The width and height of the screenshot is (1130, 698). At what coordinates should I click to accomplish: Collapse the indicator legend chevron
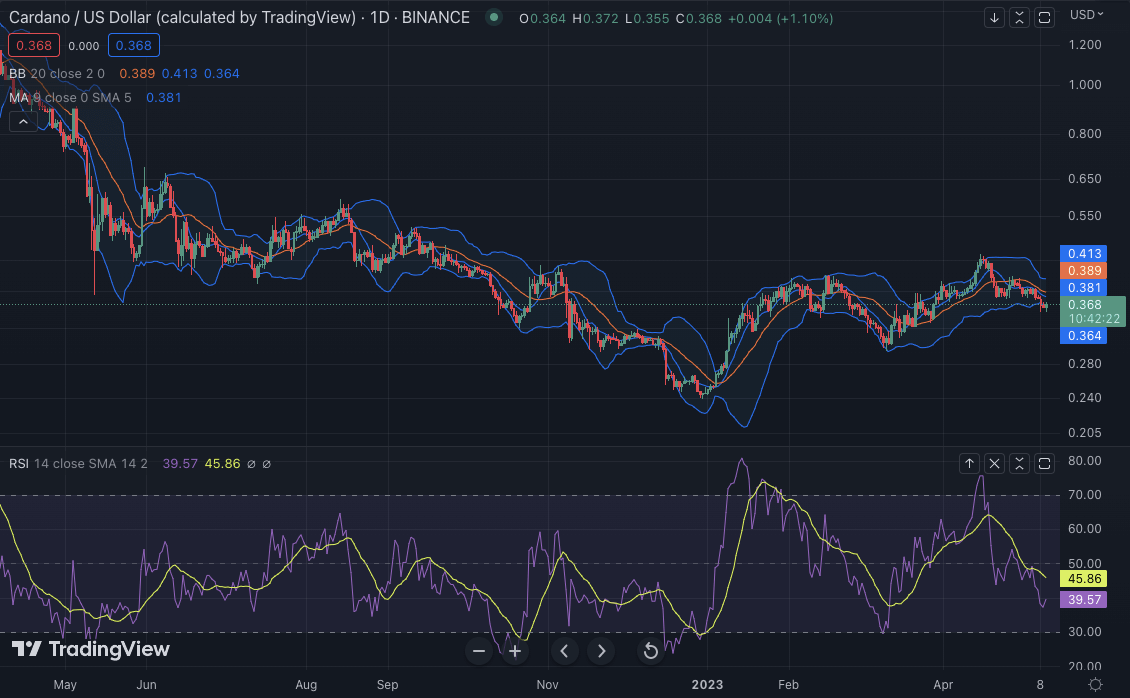click(23, 122)
